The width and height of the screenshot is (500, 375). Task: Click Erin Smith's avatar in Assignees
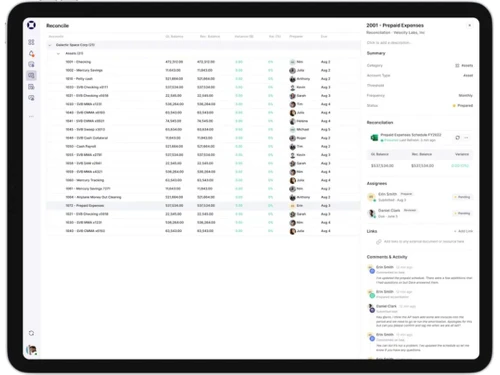371,197
